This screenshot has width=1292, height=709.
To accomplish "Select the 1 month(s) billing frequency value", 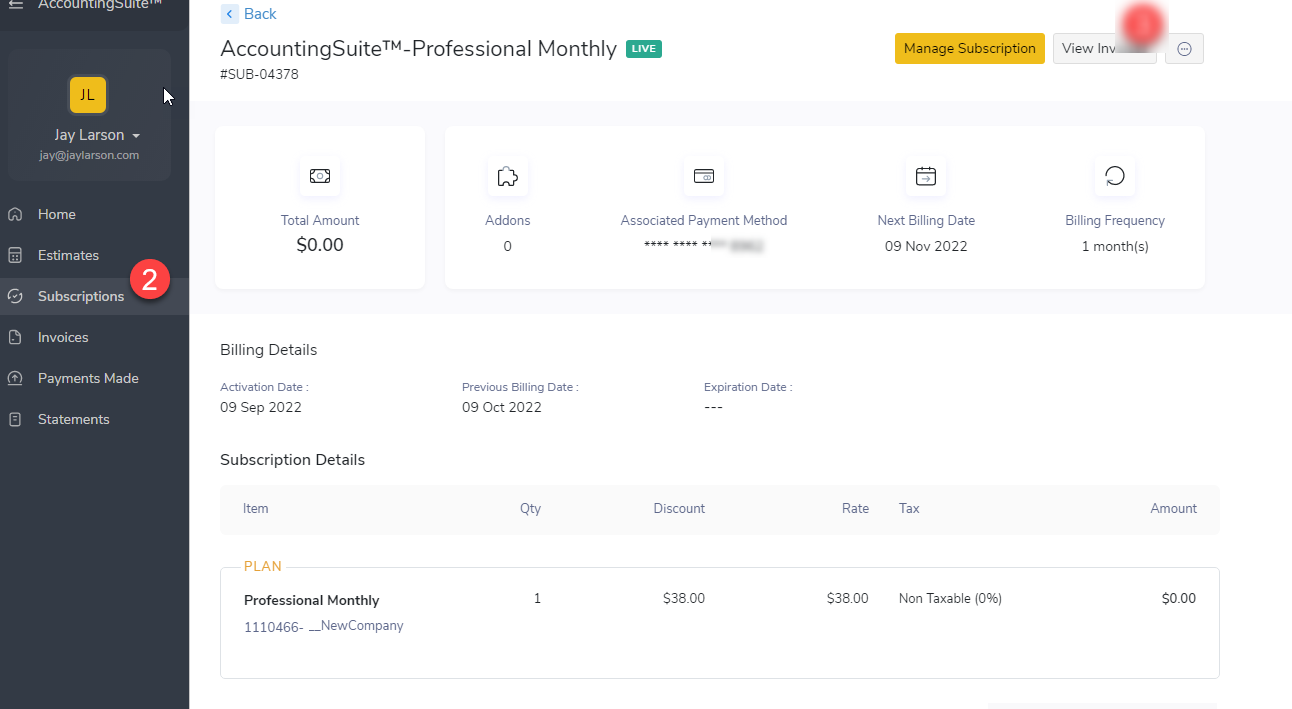I will 1115,246.
